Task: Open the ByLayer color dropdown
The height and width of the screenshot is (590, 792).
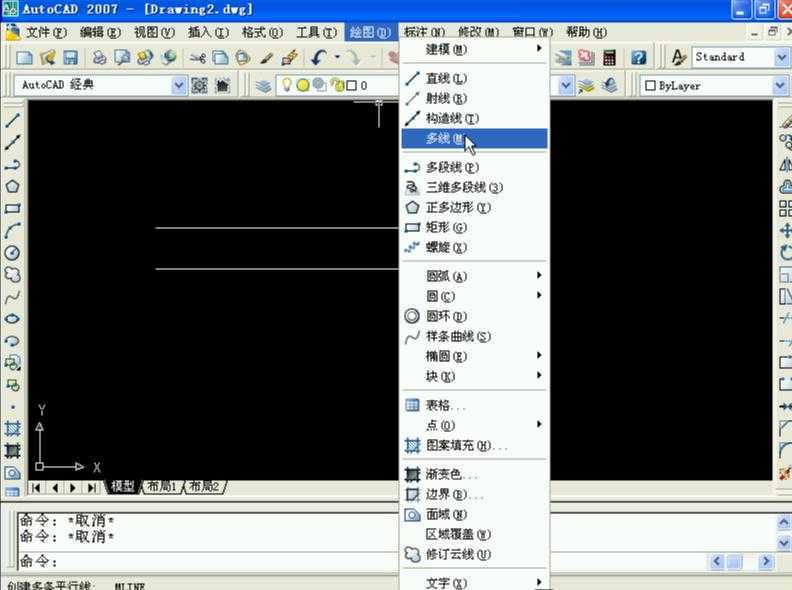Action: [780, 86]
